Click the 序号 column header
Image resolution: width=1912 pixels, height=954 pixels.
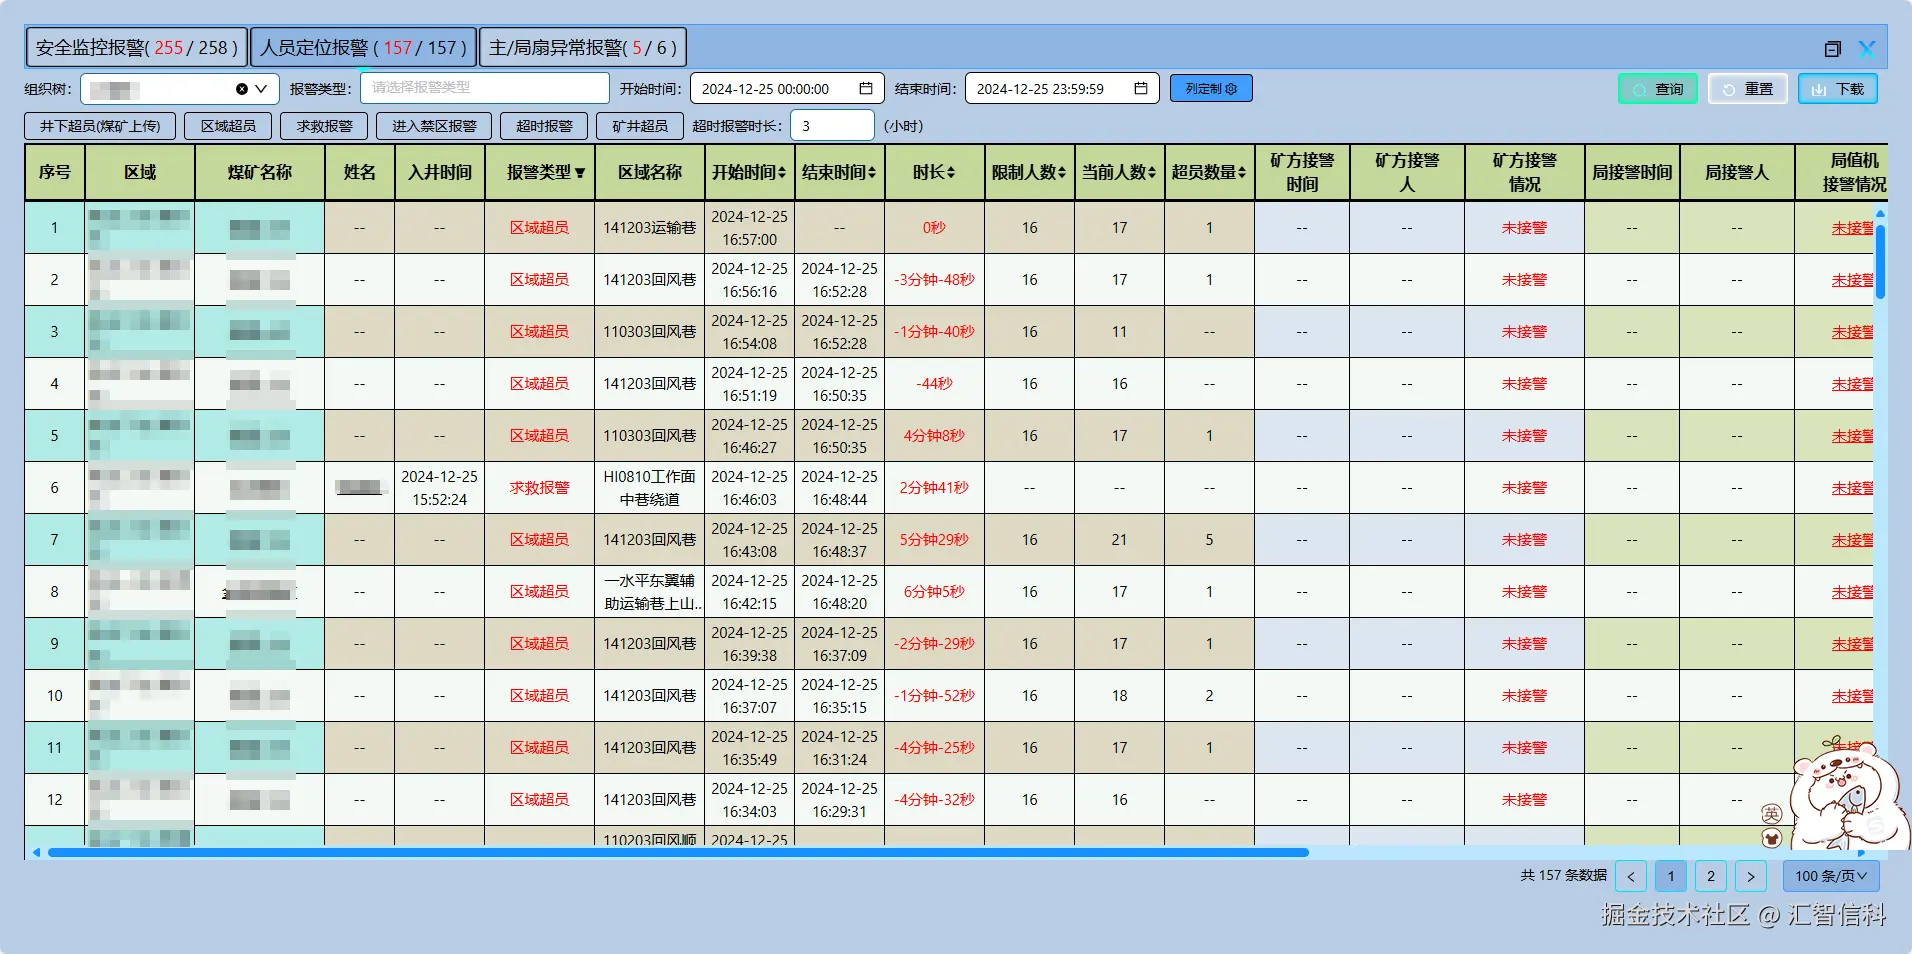[x=55, y=173]
